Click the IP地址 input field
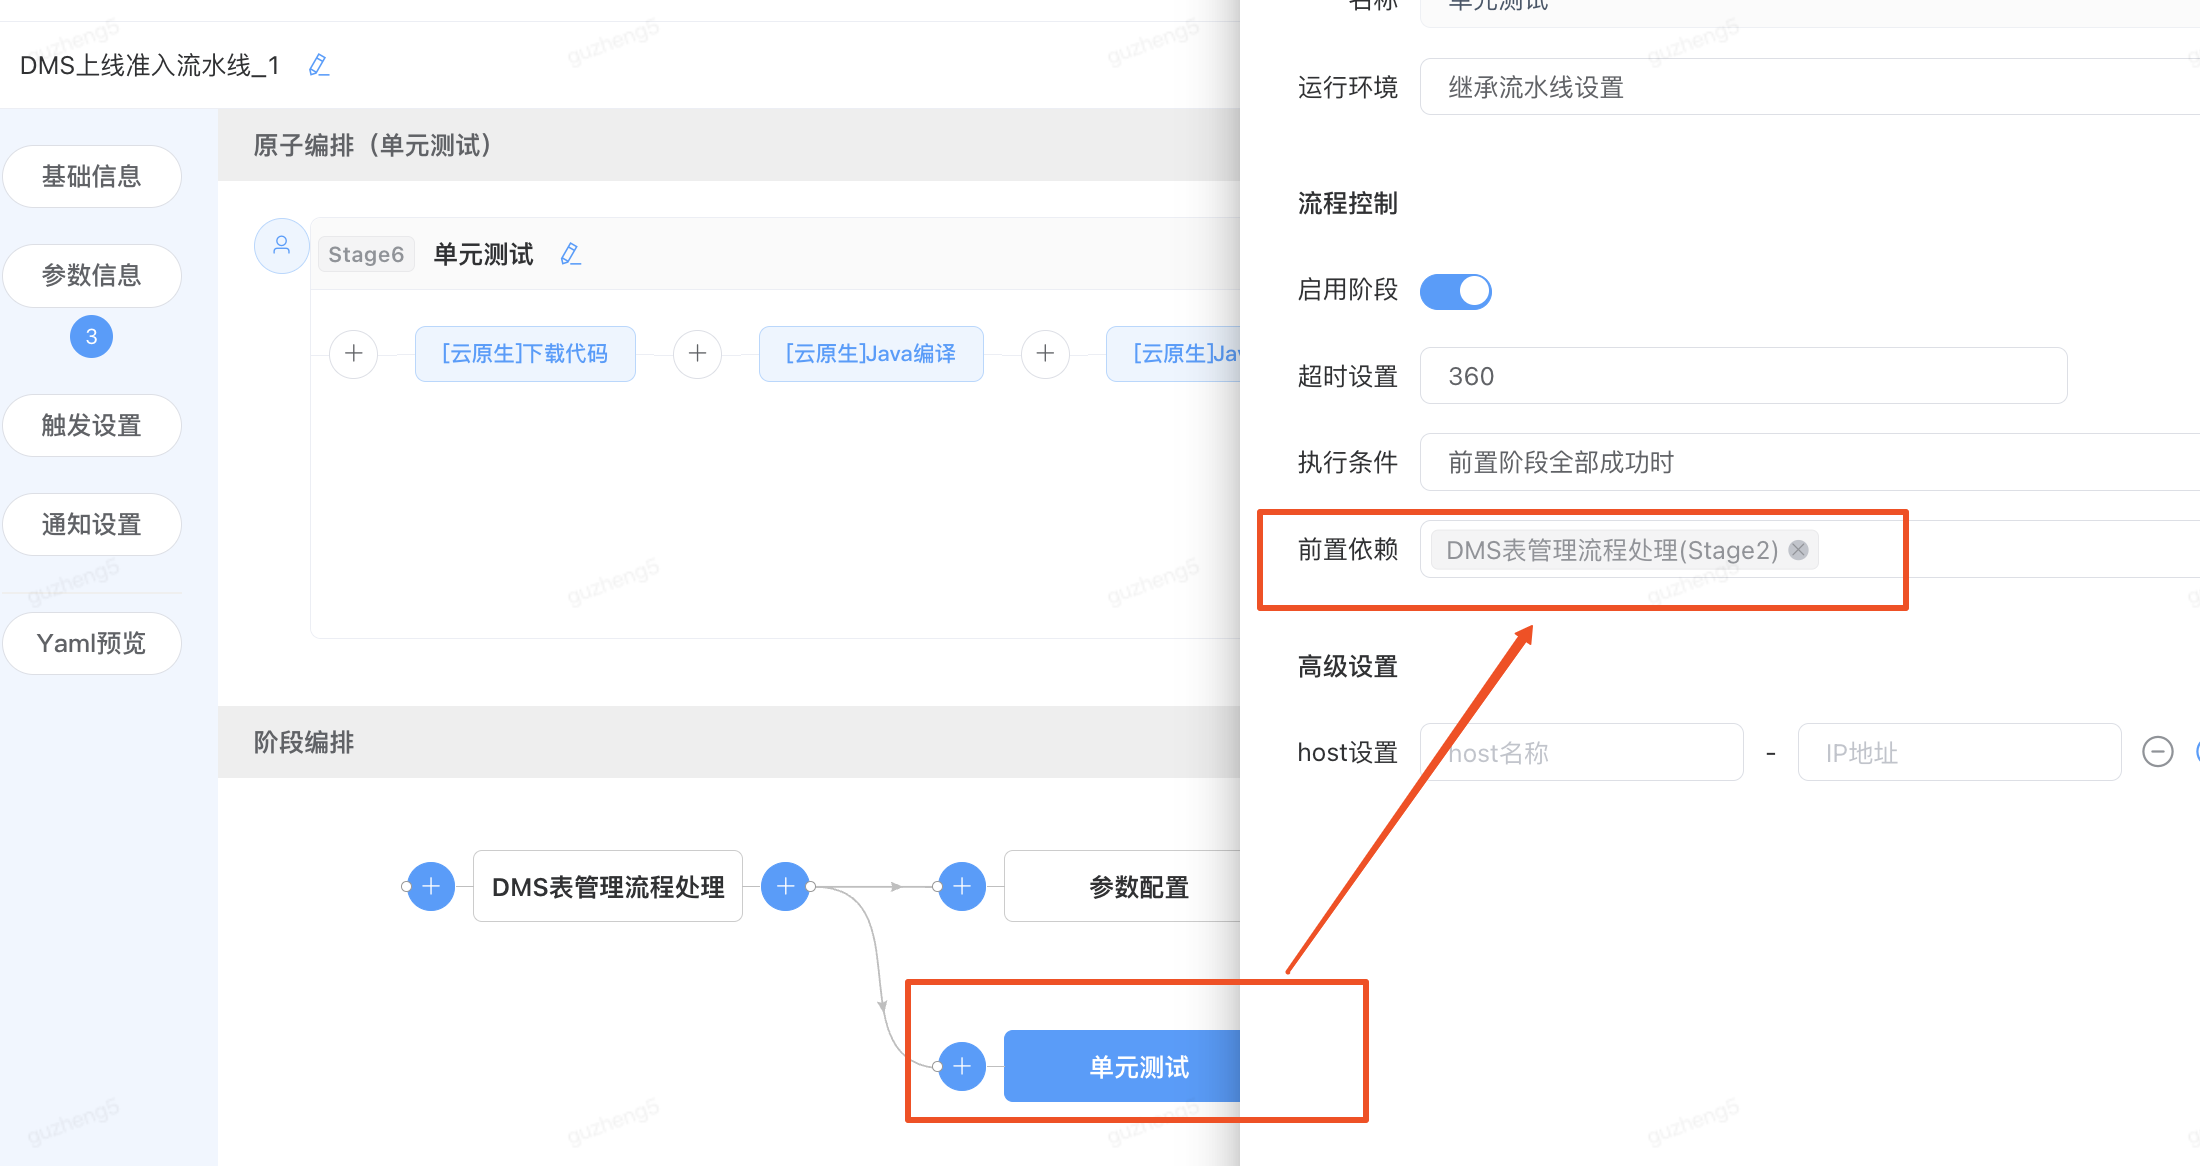2200x1166 pixels. [x=1960, y=752]
